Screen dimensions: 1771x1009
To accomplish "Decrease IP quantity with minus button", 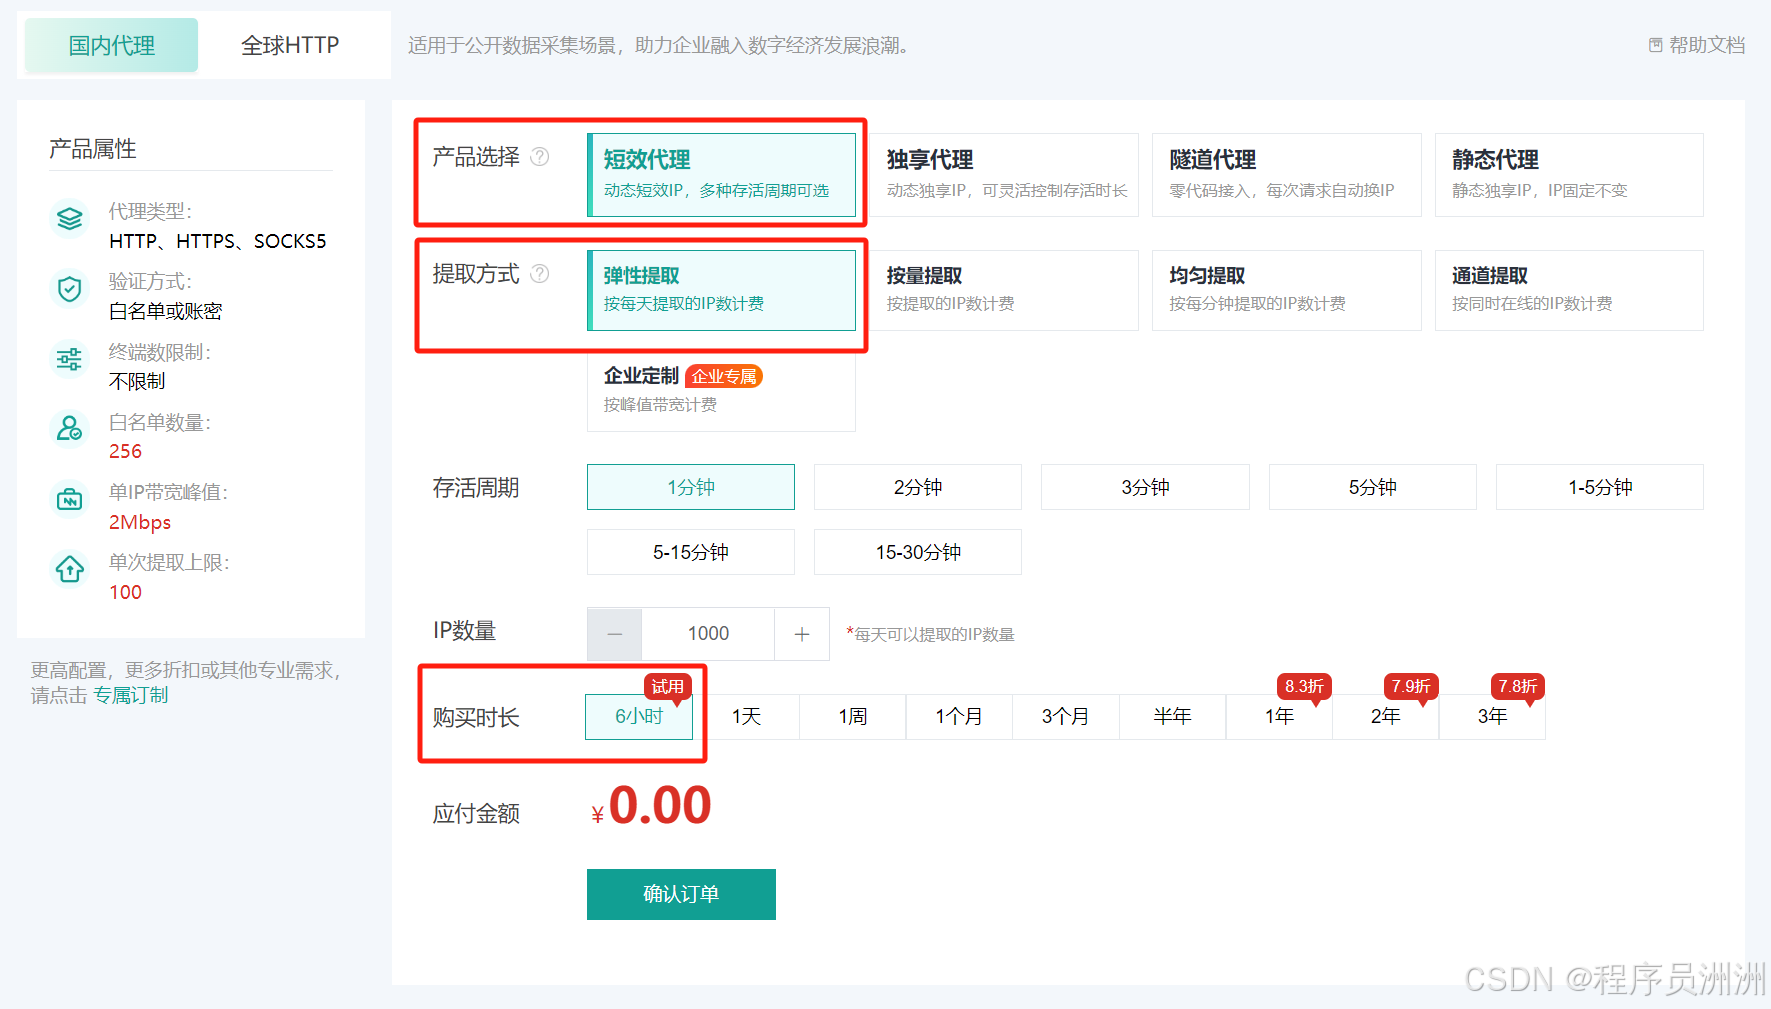I will (614, 634).
